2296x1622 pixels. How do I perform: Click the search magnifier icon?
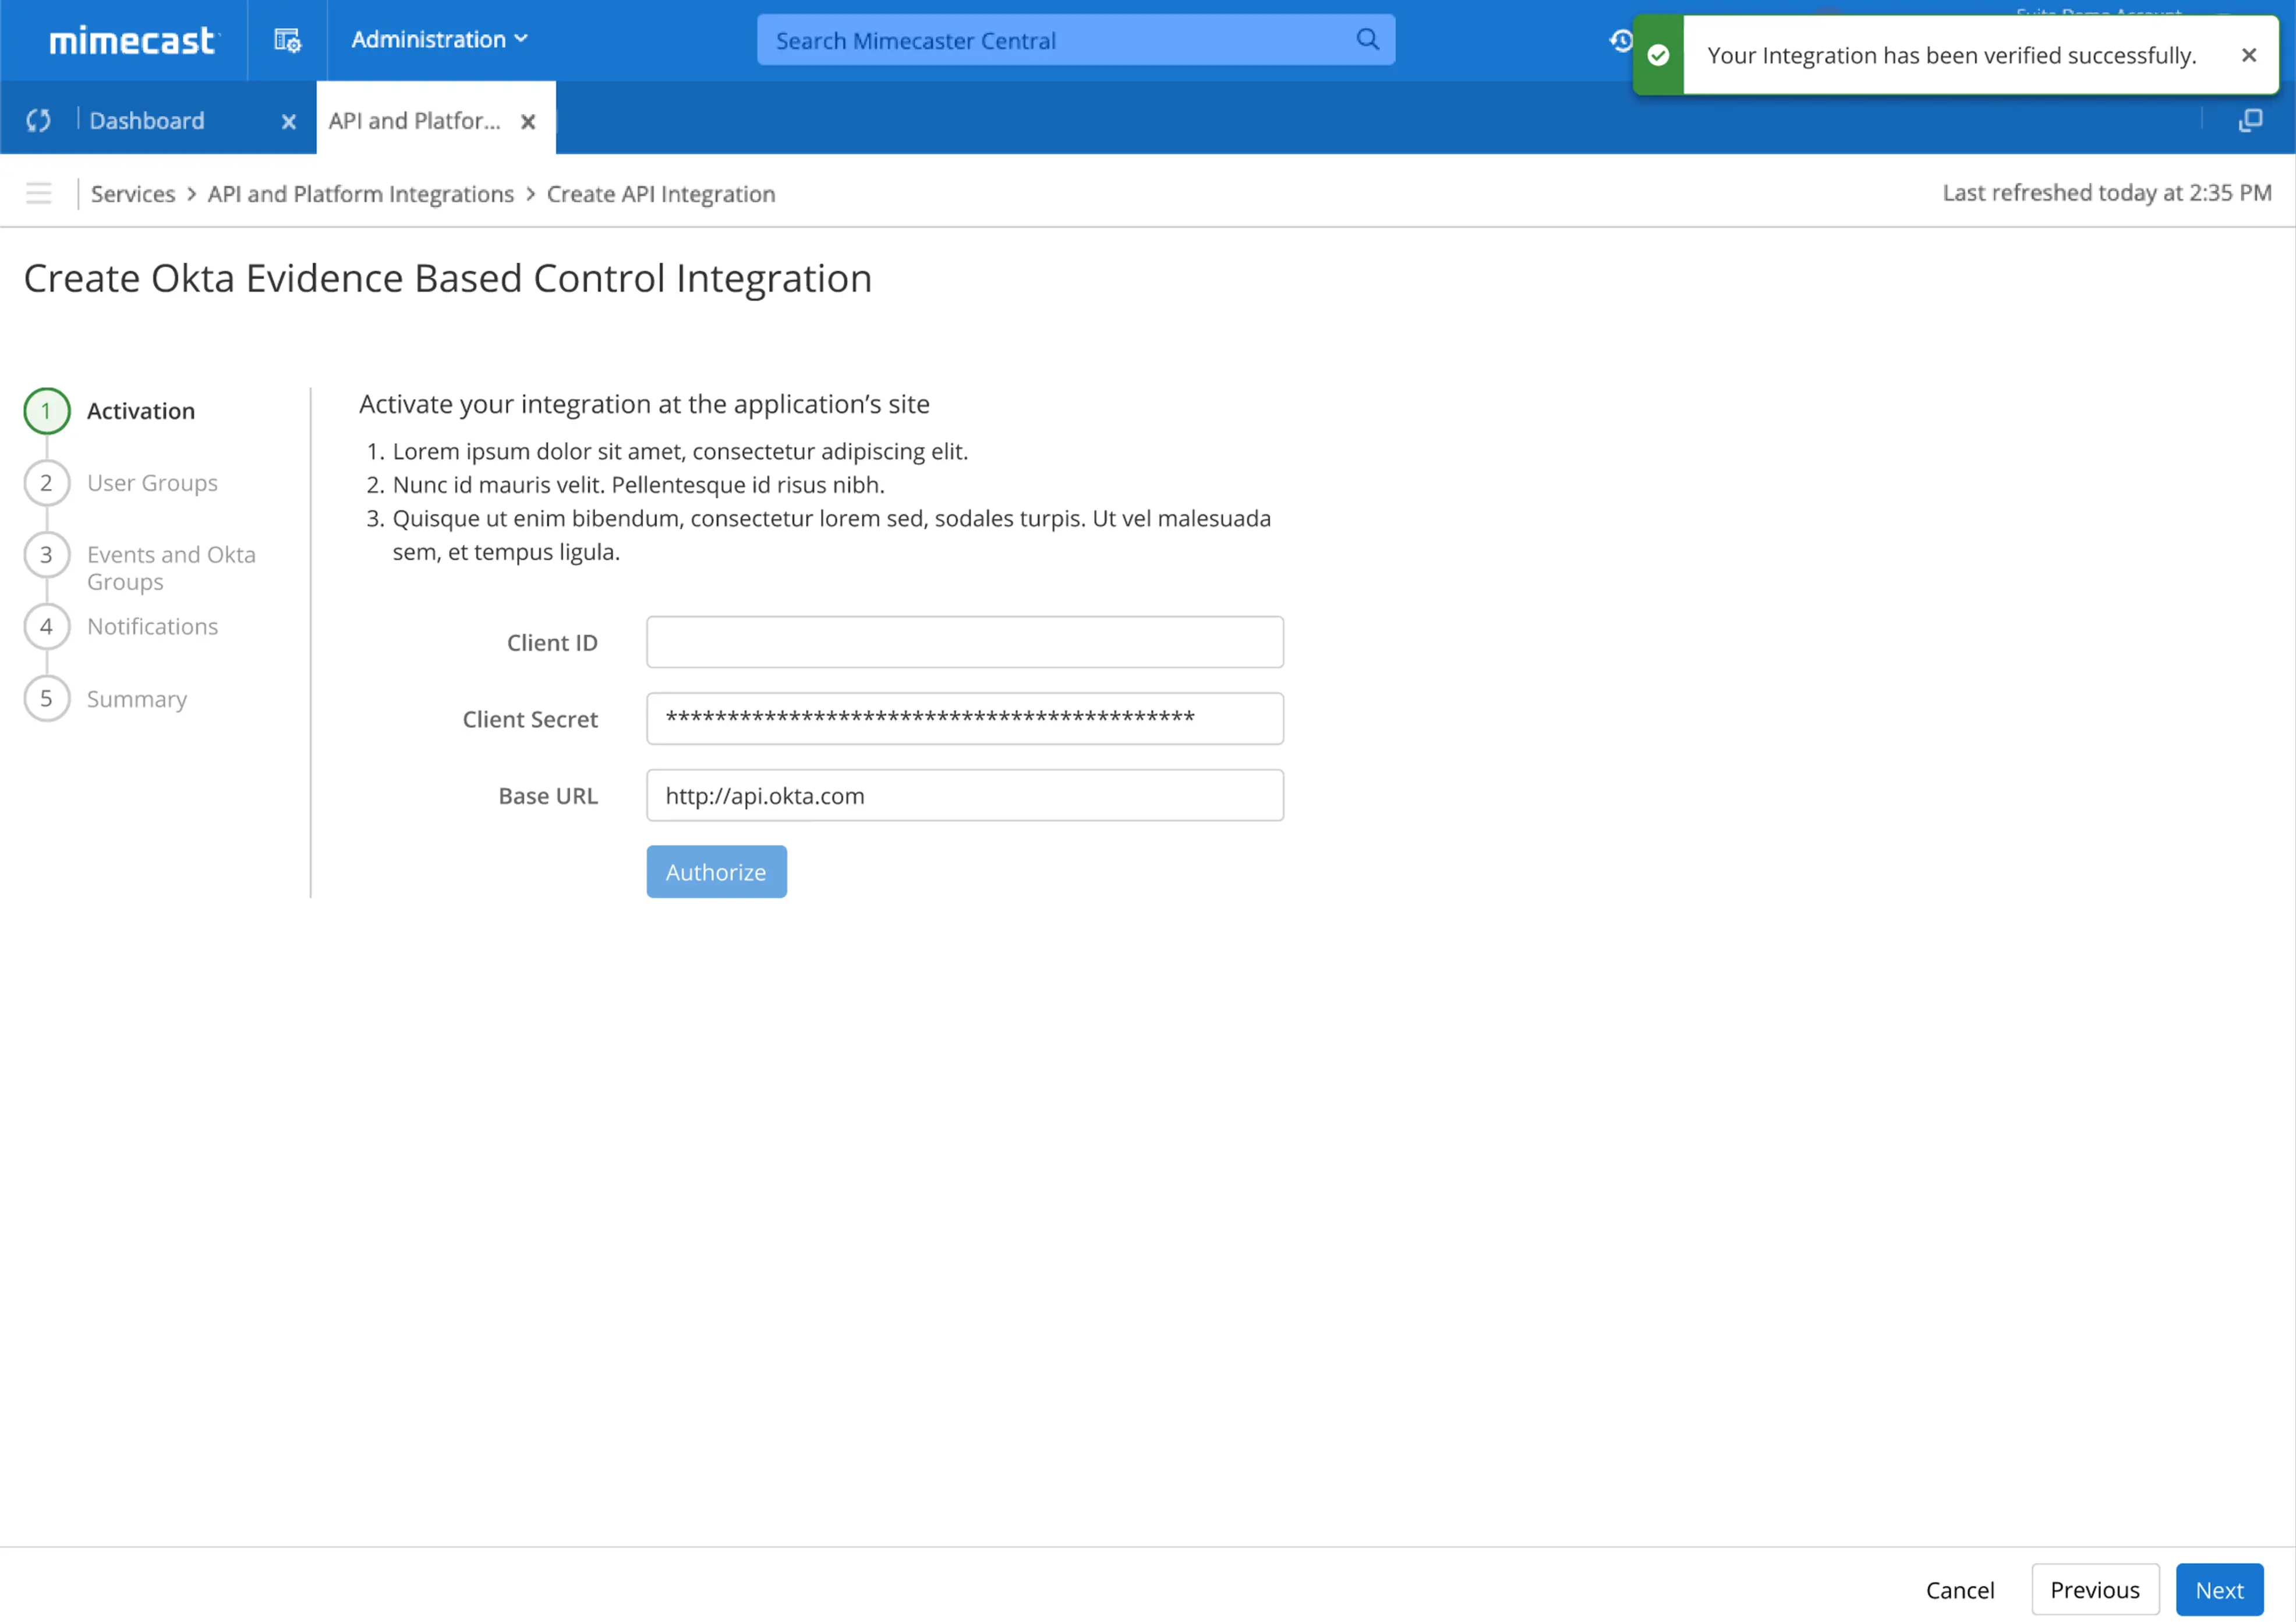1367,39
